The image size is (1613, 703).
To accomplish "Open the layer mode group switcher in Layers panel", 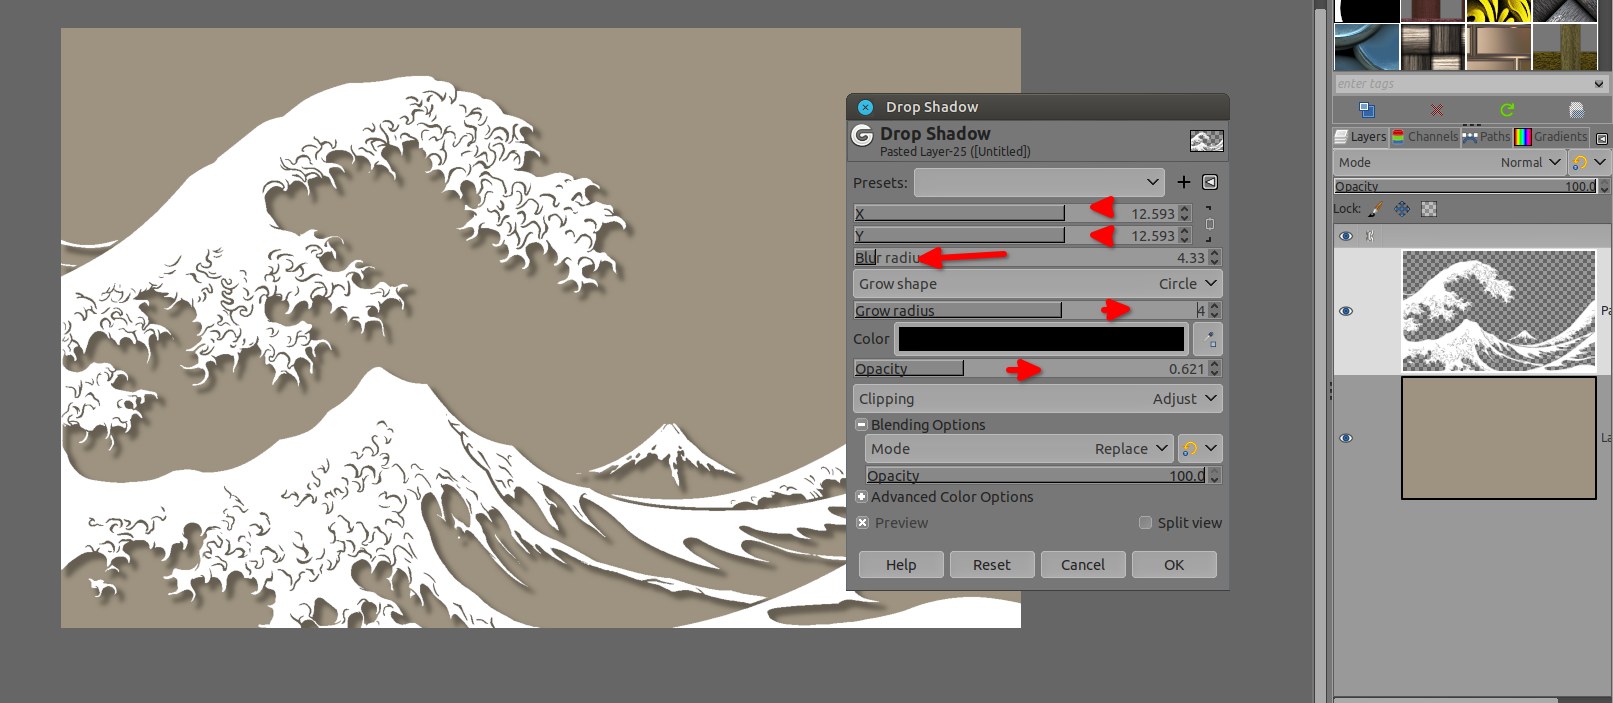I will 1589,162.
